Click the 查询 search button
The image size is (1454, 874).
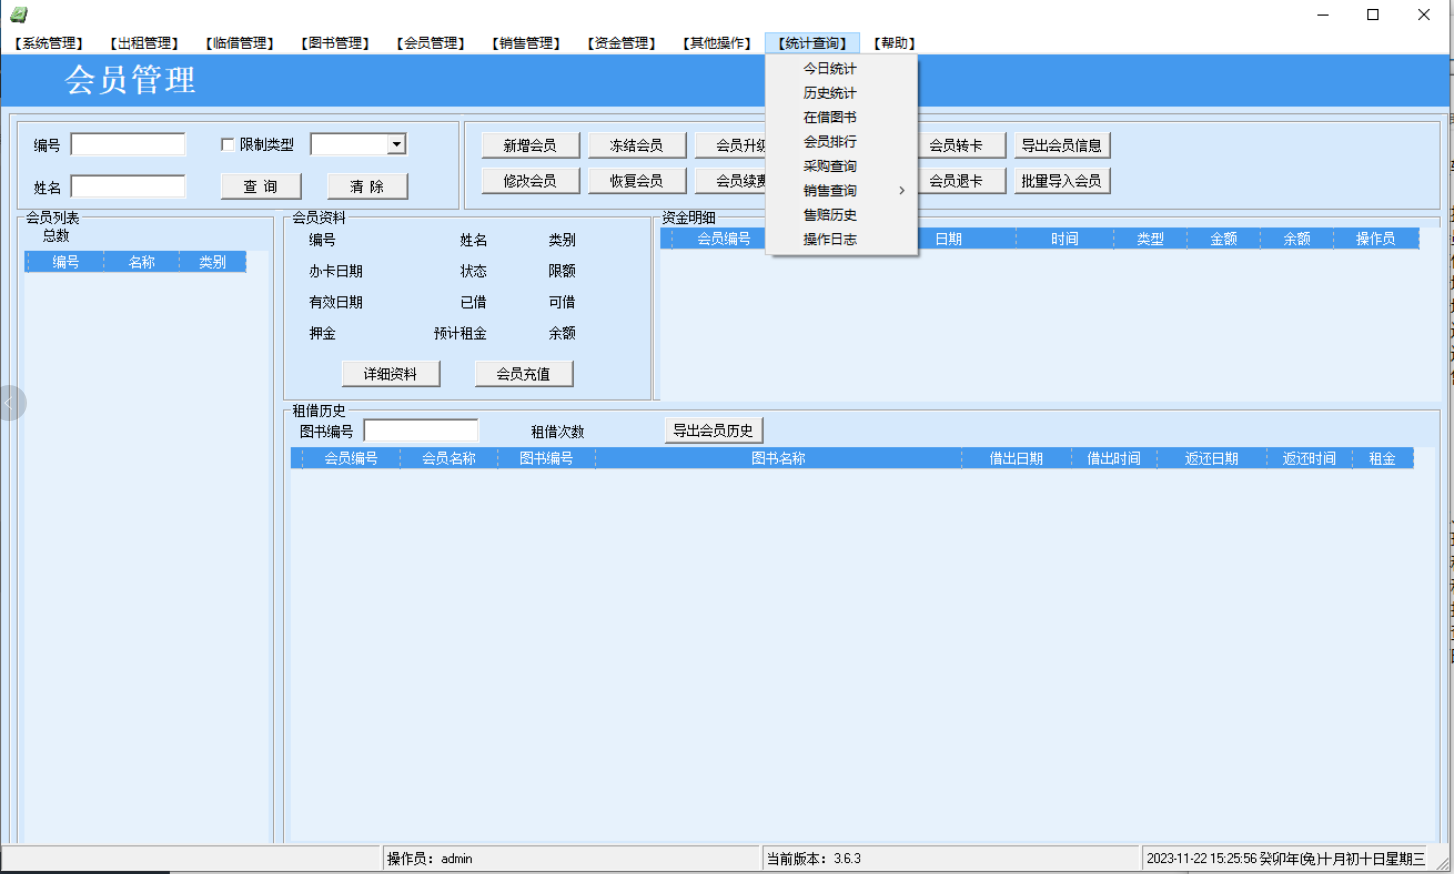(261, 186)
